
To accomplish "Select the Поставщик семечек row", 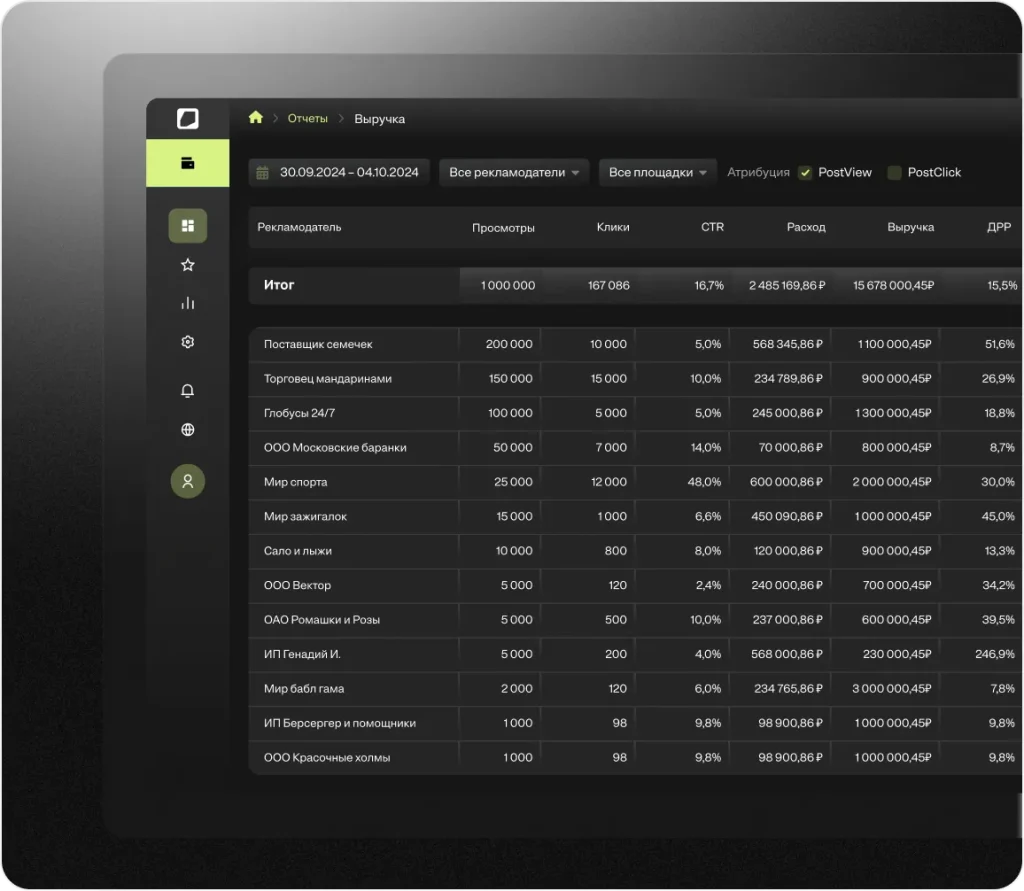I will pos(318,344).
